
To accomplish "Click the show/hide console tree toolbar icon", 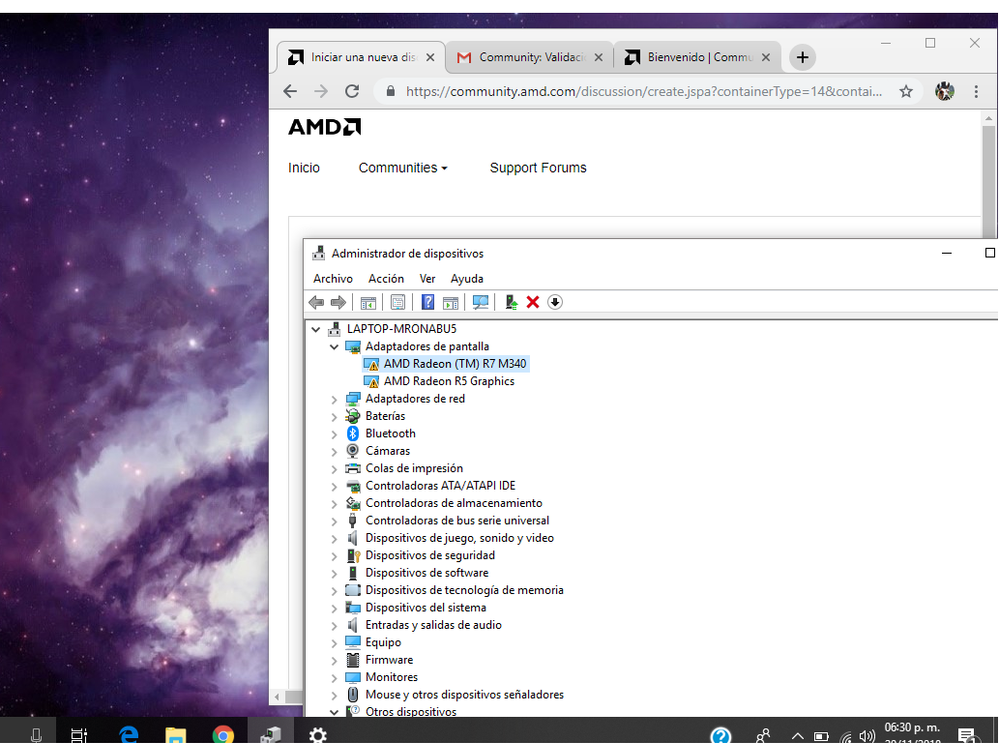I will point(368,303).
